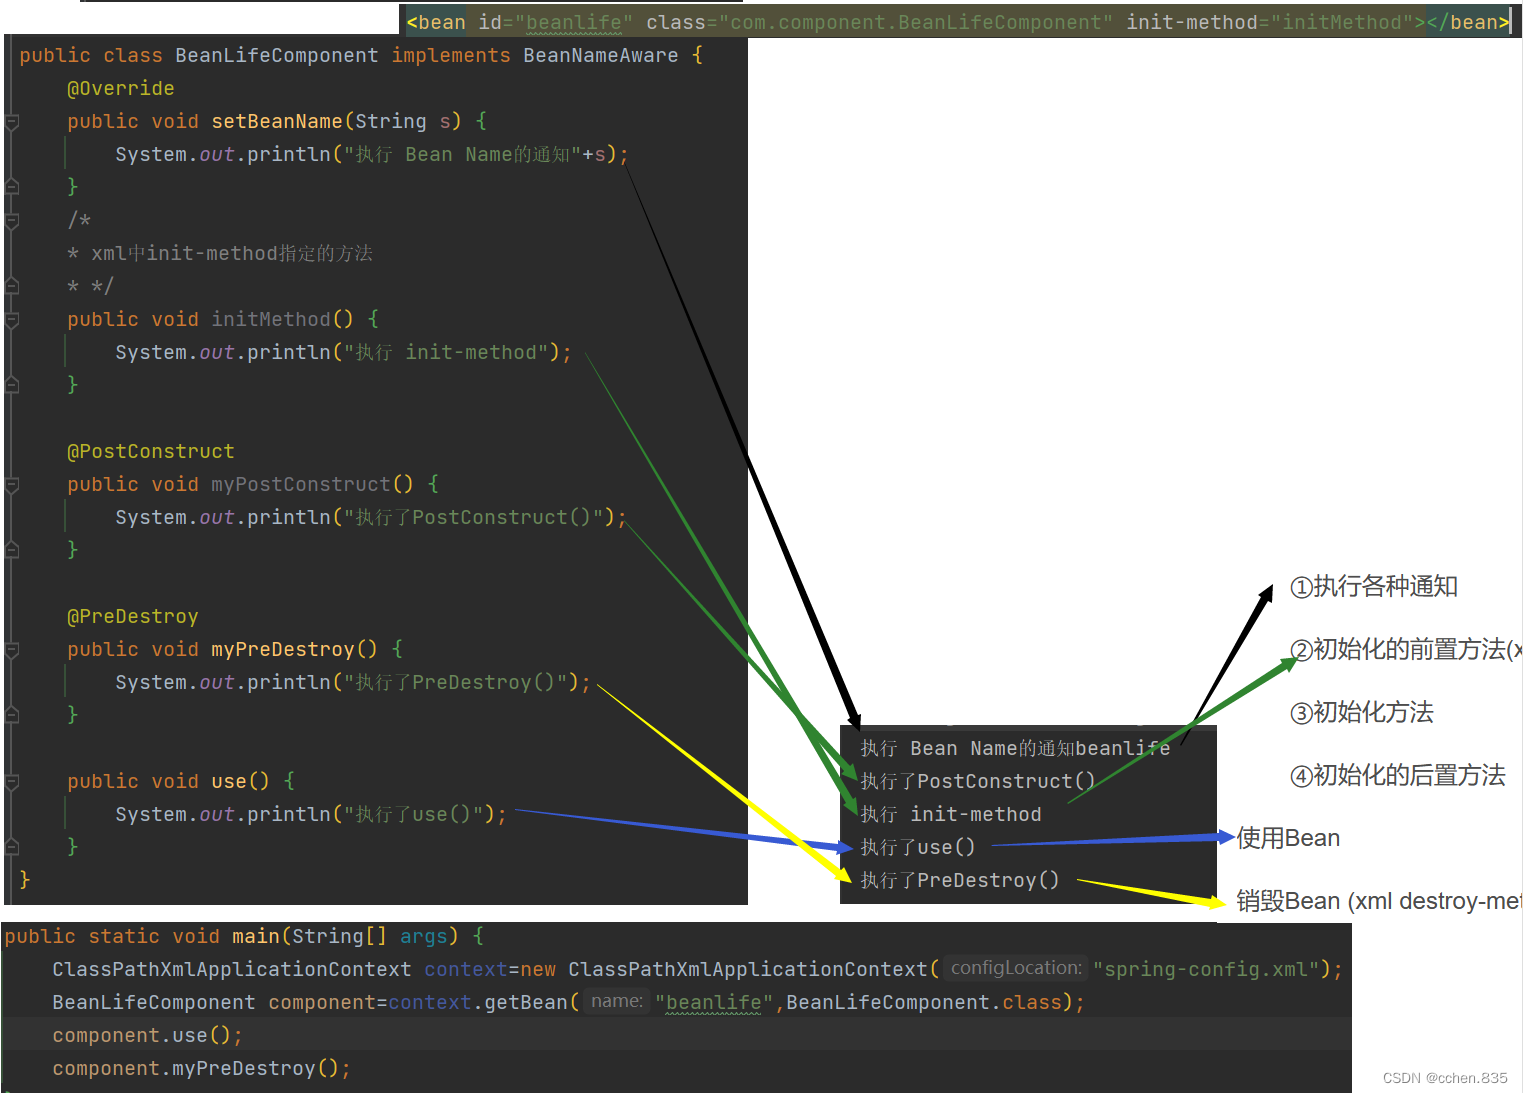Click the string "执行了PreDestroy()" in println
The height and width of the screenshot is (1093, 1523).
click(x=455, y=683)
